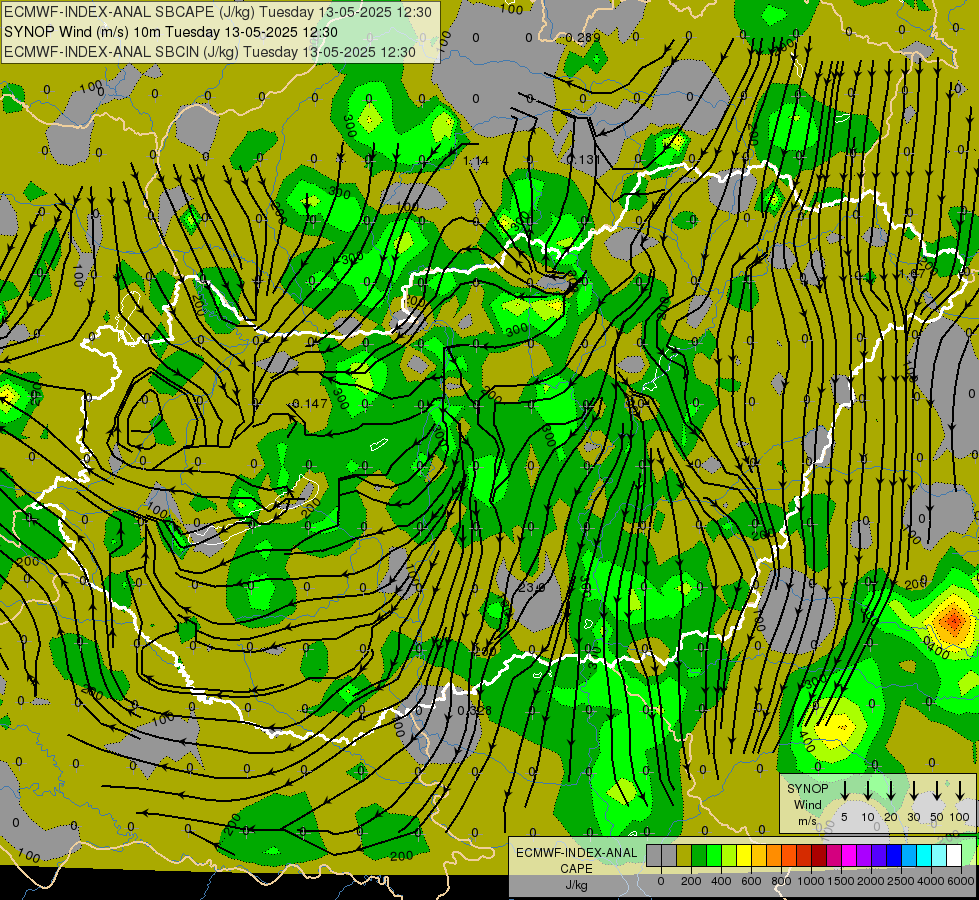Click the orange-red CAPE maximum on map

point(953,620)
